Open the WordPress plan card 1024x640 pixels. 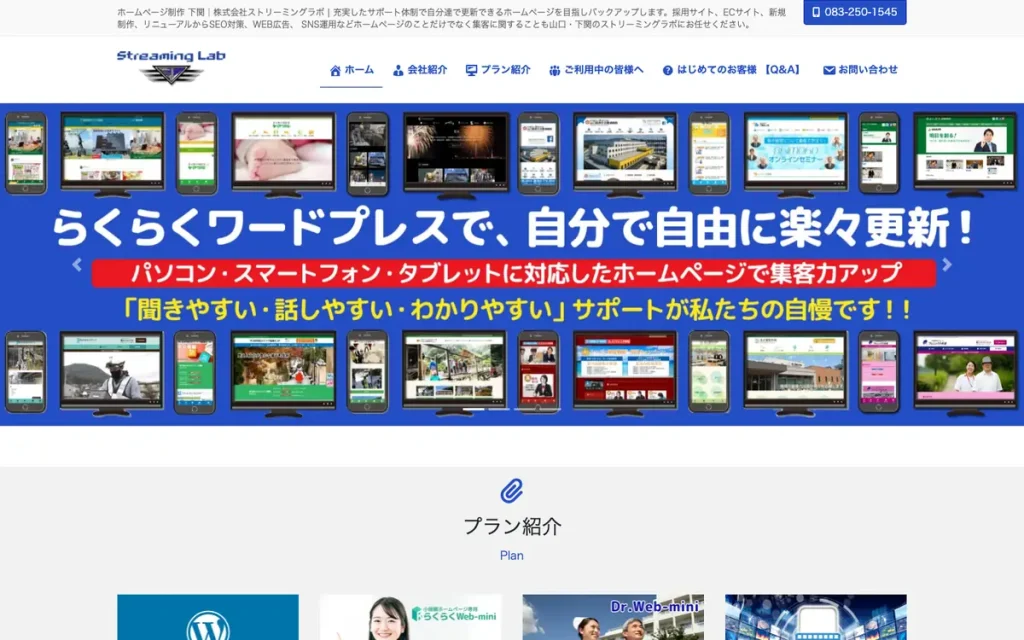tap(208, 617)
